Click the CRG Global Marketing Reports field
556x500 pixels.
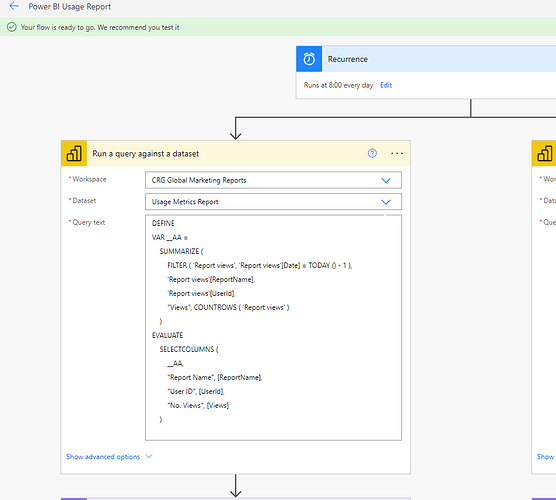coord(273,180)
